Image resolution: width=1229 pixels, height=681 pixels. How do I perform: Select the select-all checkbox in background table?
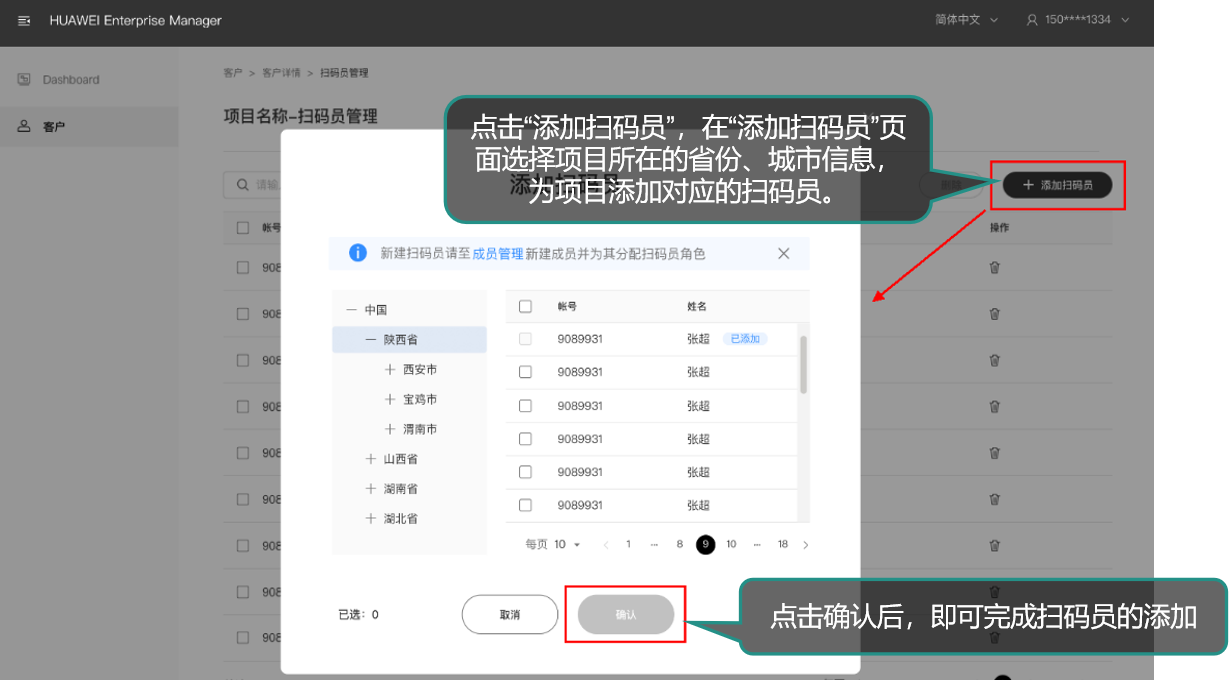point(243,227)
